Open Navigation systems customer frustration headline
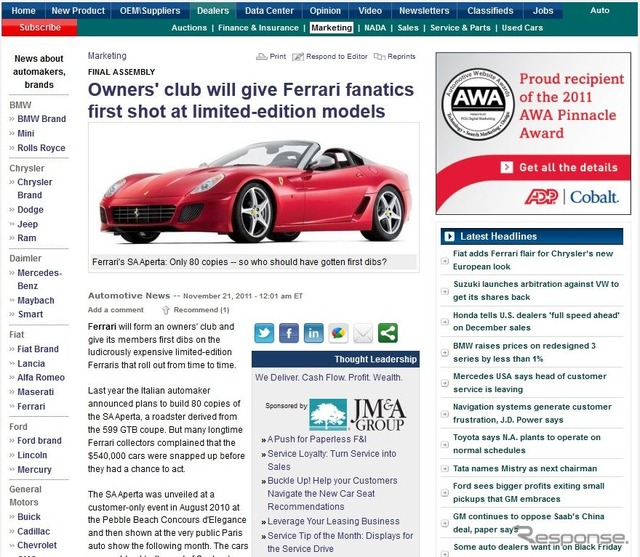The height and width of the screenshot is (557, 640). pyautogui.click(x=532, y=413)
